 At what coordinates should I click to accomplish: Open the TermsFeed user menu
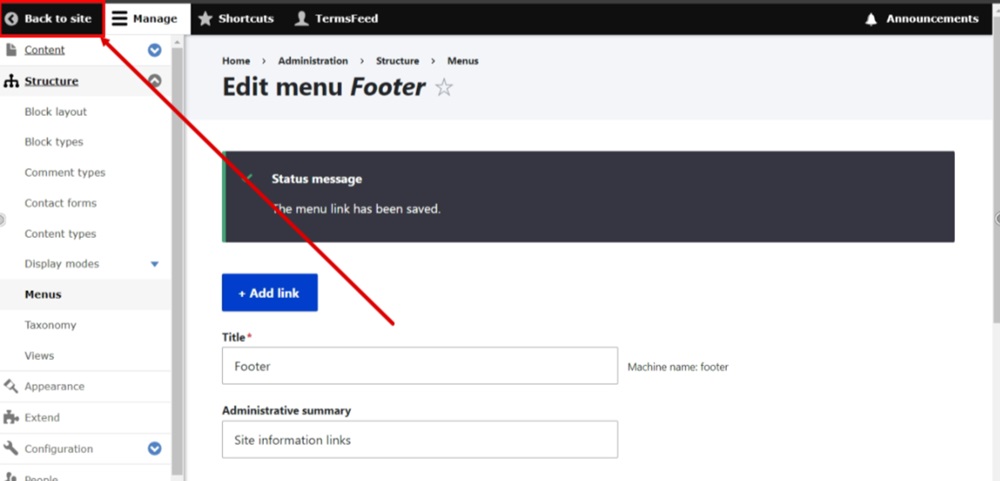click(x=336, y=18)
